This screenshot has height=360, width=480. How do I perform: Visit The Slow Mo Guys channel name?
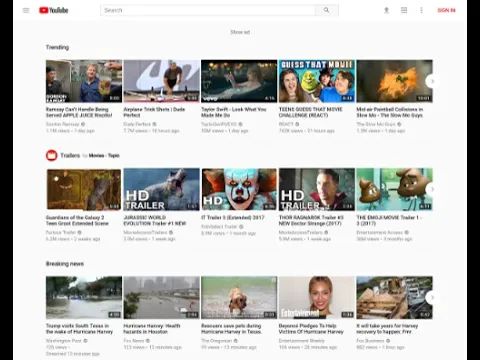coord(376,124)
